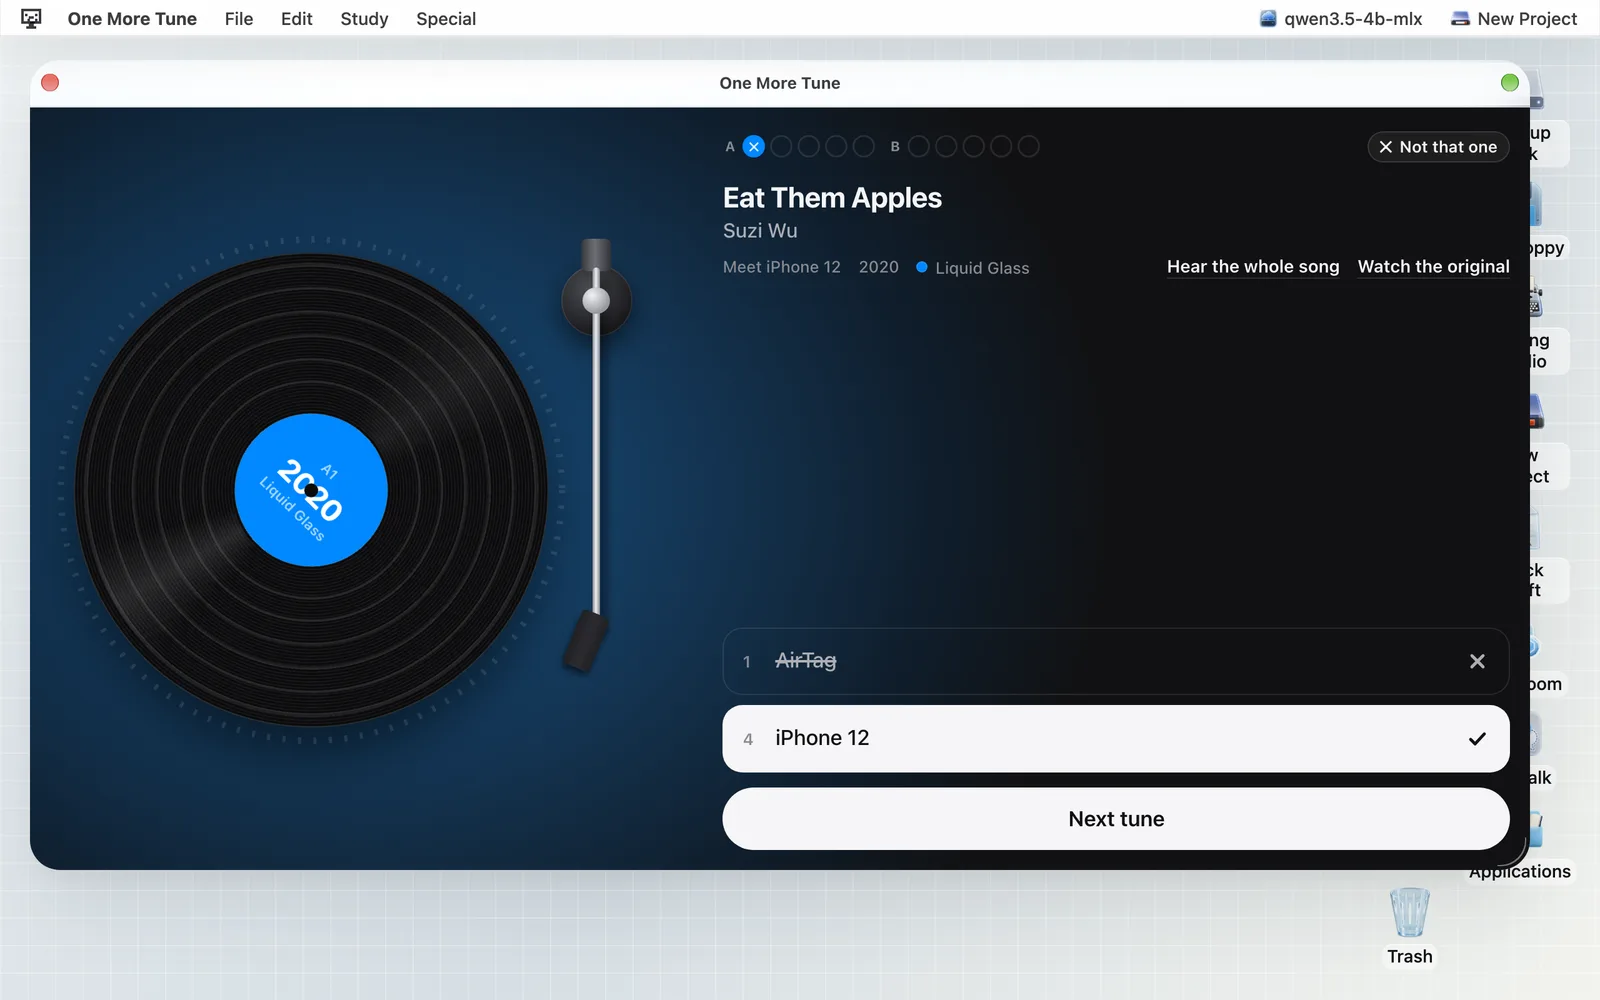Select the crossed-out AirTag answer row
Screen dimensions: 1600x1000
(1116, 661)
